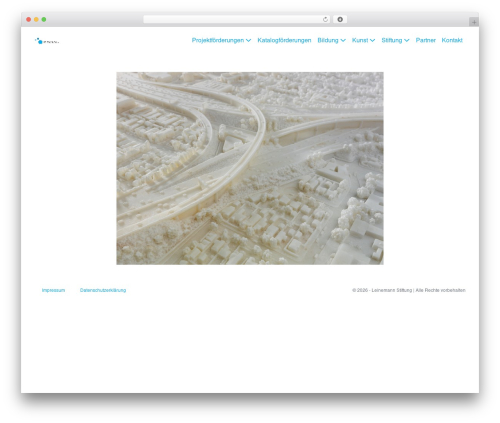500x423 pixels.
Task: Click the copyright Leinemann Stiftung text
Action: (x=409, y=290)
